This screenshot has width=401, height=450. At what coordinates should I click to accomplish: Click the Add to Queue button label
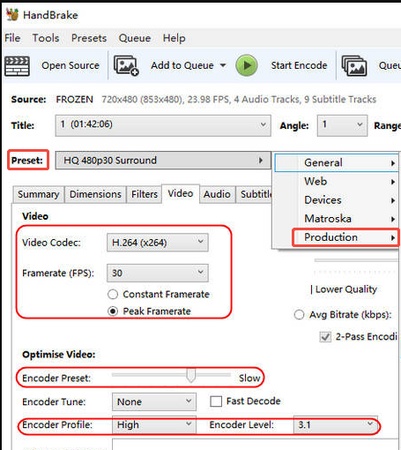(182, 65)
